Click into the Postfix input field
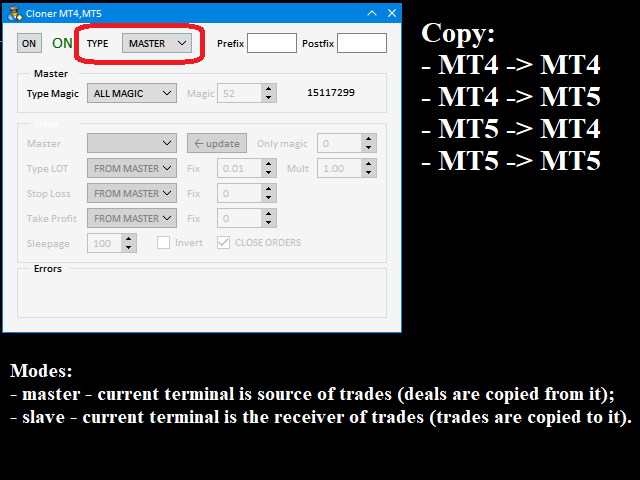Viewport: 640px width, 480px height. tap(362, 43)
